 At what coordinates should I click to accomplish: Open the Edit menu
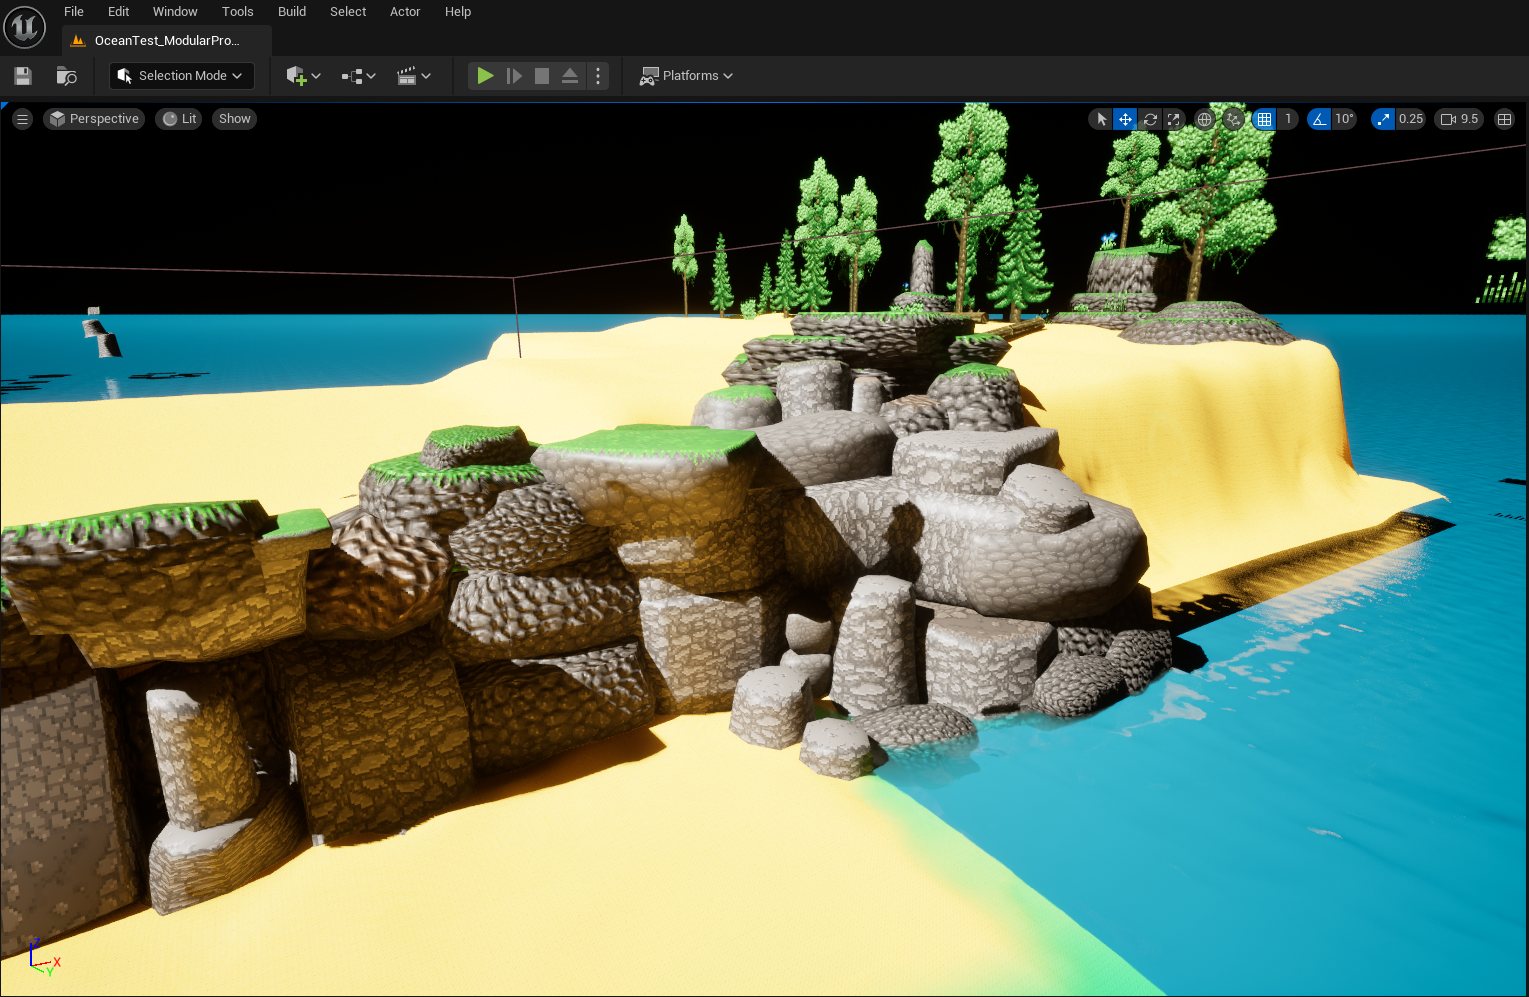(x=118, y=12)
